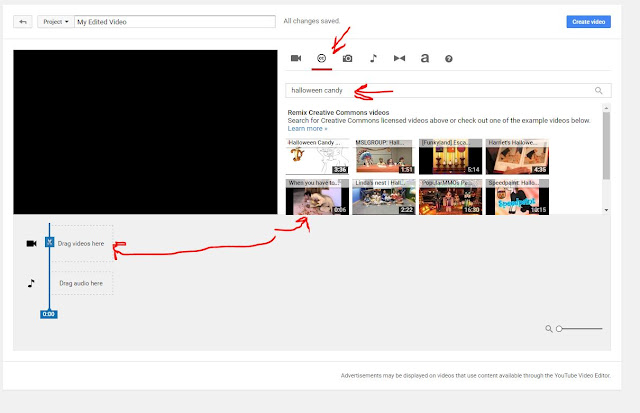Select the Harriet's Hallowe... video thumbnail
This screenshot has width=640, height=413.
pyautogui.click(x=517, y=157)
